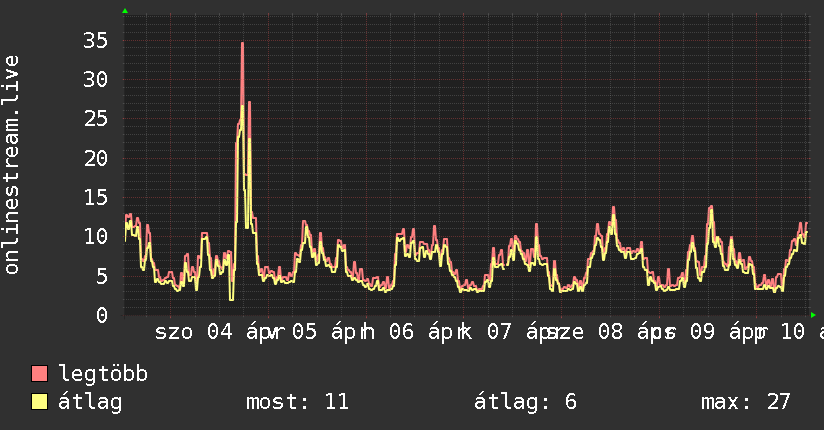The image size is (824, 430).
Task: Click the y-axis label 25
Action: (x=95, y=119)
